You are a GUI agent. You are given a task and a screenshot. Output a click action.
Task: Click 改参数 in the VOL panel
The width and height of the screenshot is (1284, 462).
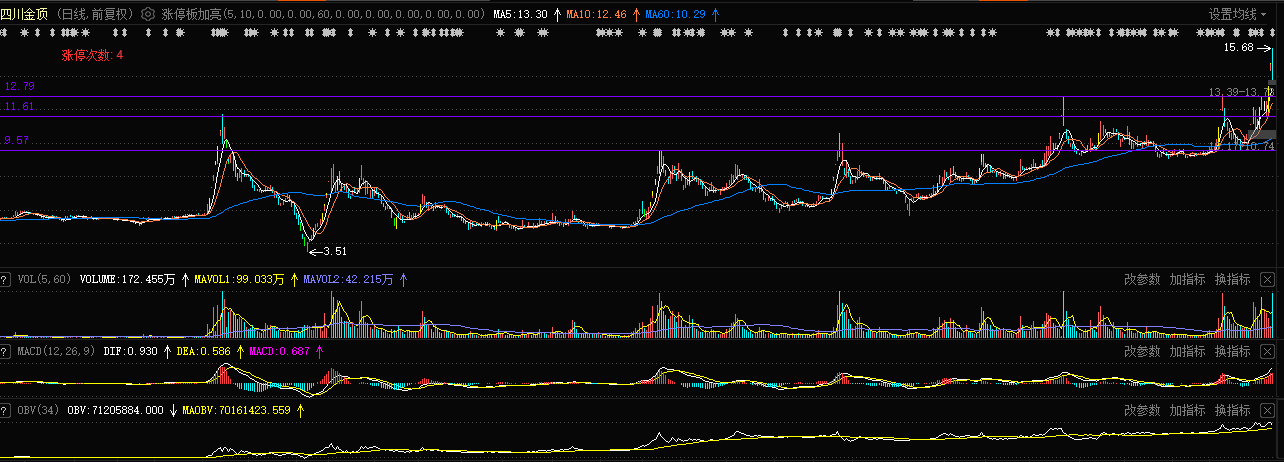[1142, 279]
